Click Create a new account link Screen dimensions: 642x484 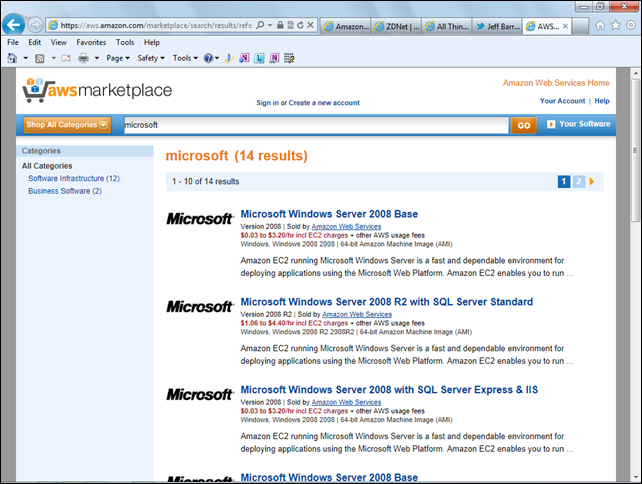coord(324,103)
